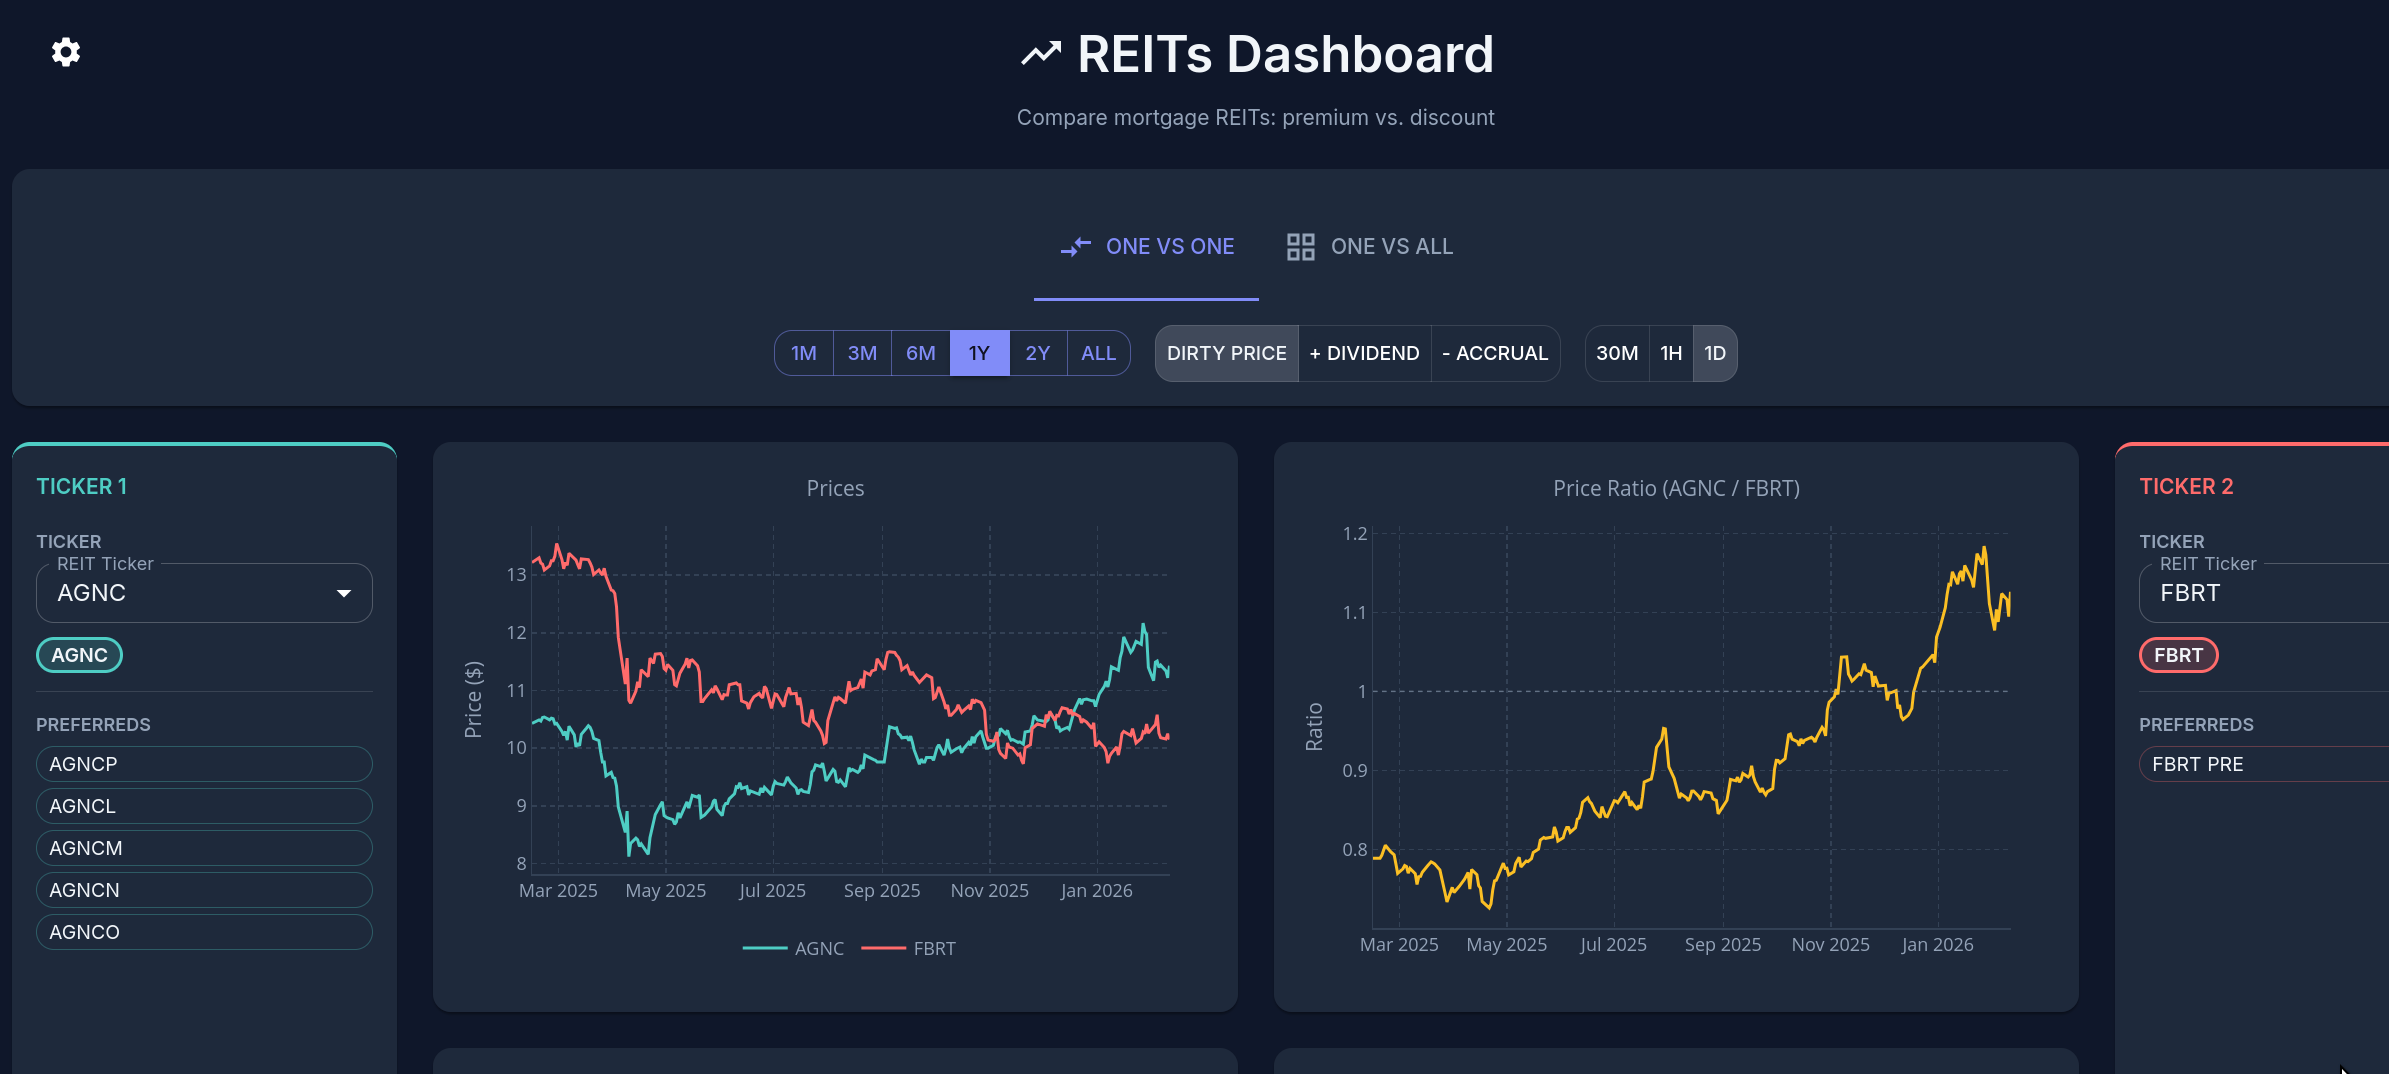
Task: Select the DIRTY PRICE mode
Action: pos(1226,353)
